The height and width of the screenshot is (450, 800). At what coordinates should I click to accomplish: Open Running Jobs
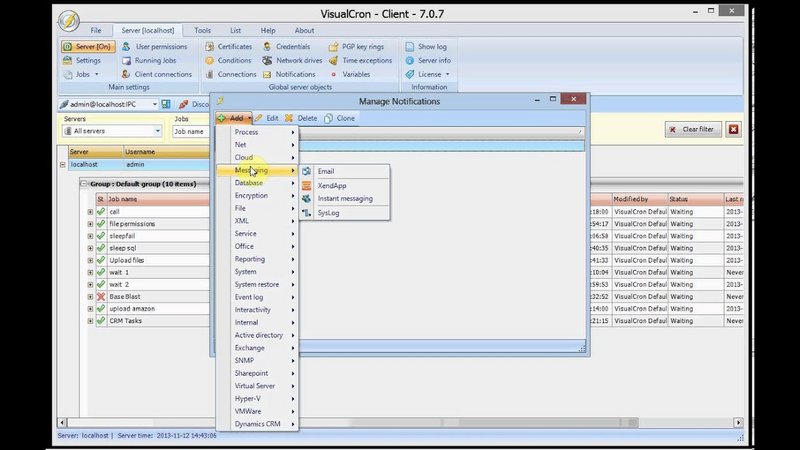pyautogui.click(x=149, y=60)
